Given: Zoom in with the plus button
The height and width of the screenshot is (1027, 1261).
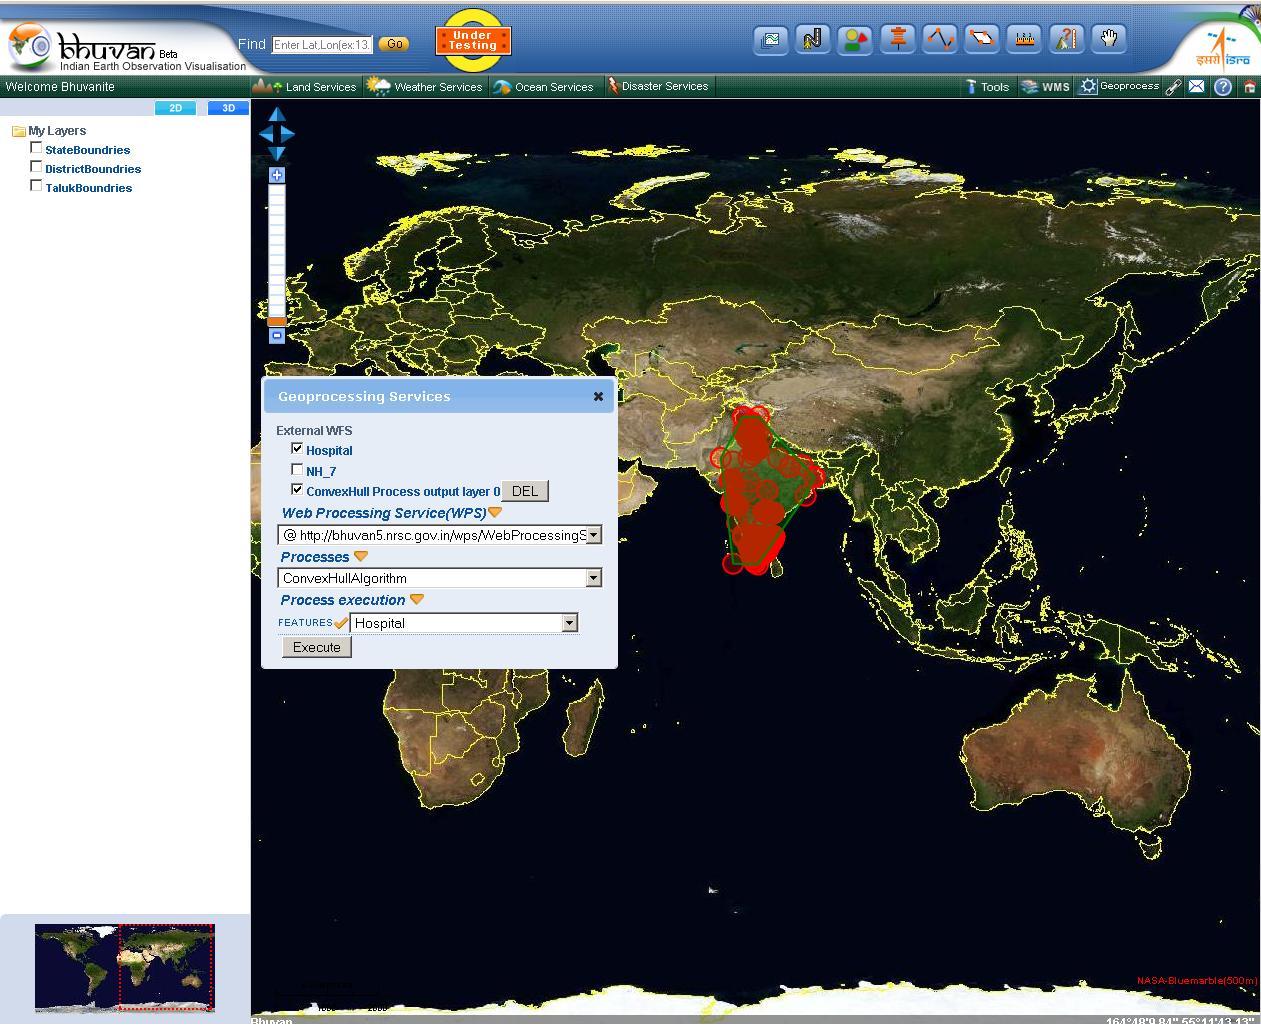Looking at the screenshot, I should 277,175.
